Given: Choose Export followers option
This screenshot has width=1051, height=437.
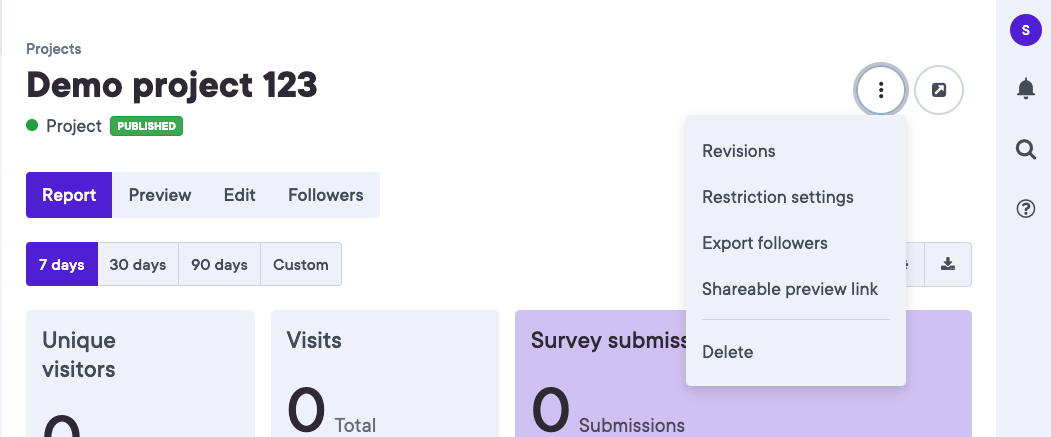Looking at the screenshot, I should [x=765, y=243].
